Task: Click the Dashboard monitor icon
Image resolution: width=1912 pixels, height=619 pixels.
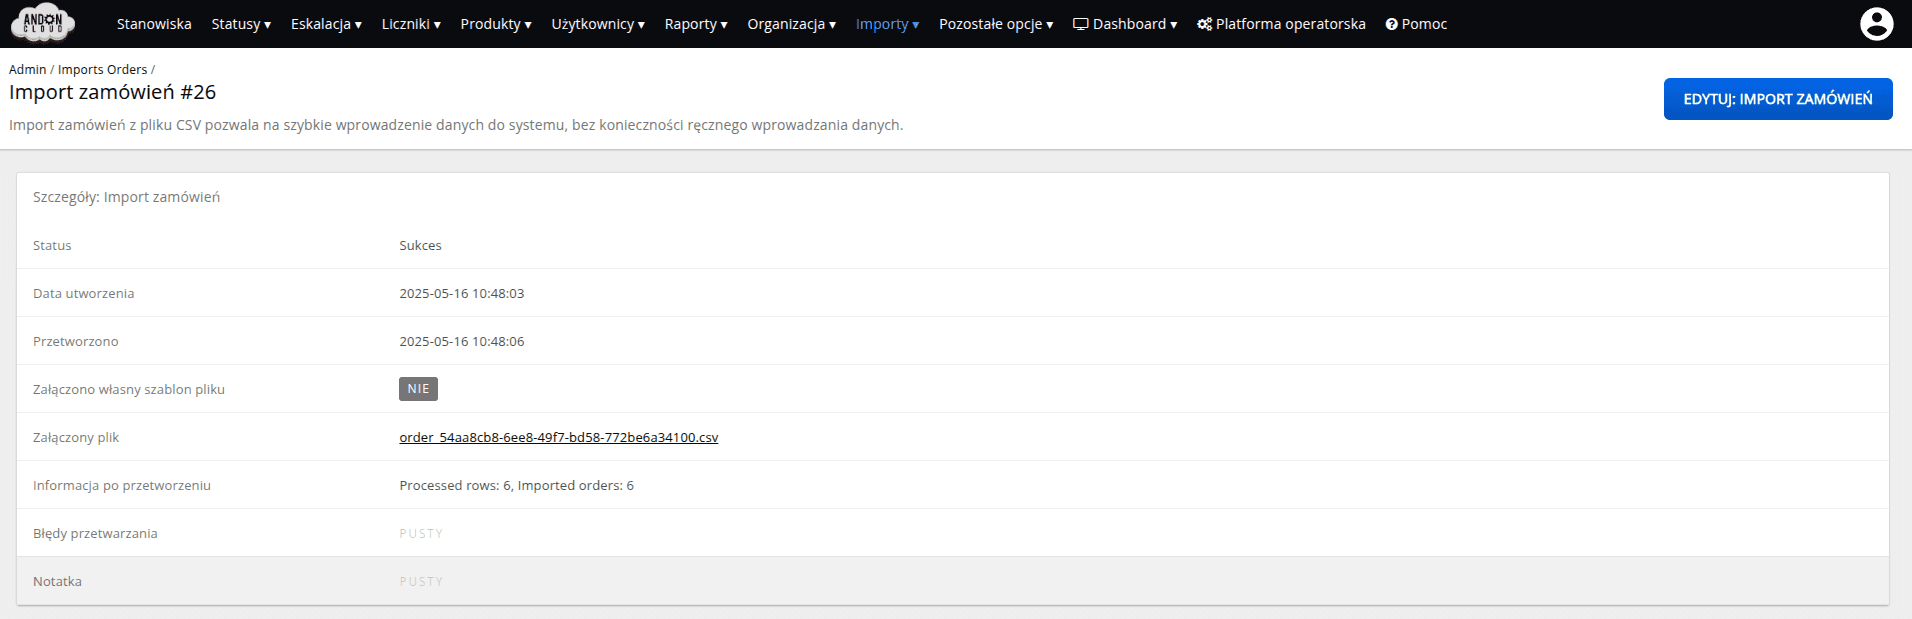Action: pyautogui.click(x=1080, y=24)
